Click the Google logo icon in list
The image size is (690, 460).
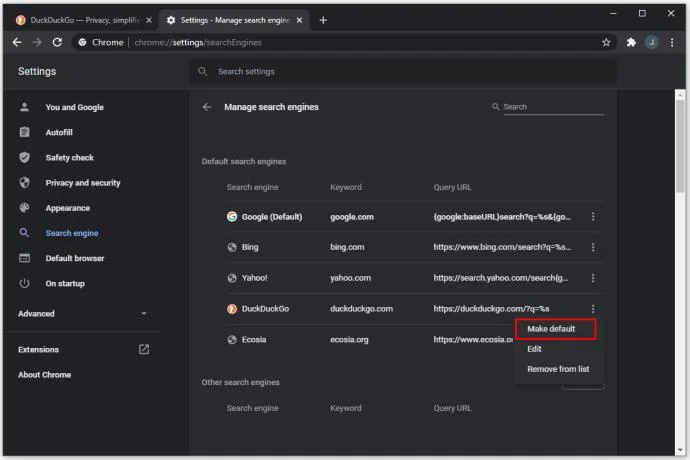[232, 217]
